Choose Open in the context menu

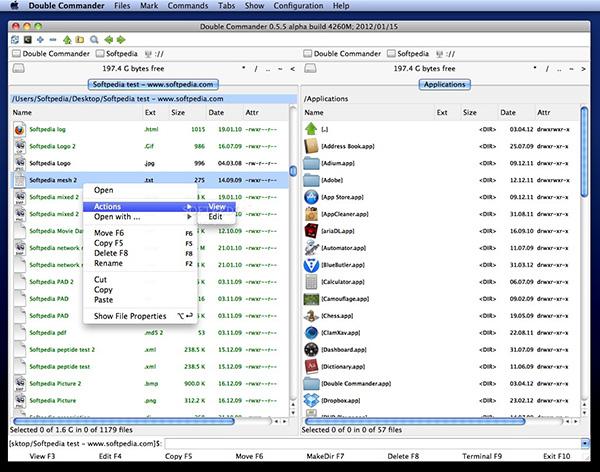tap(140, 190)
